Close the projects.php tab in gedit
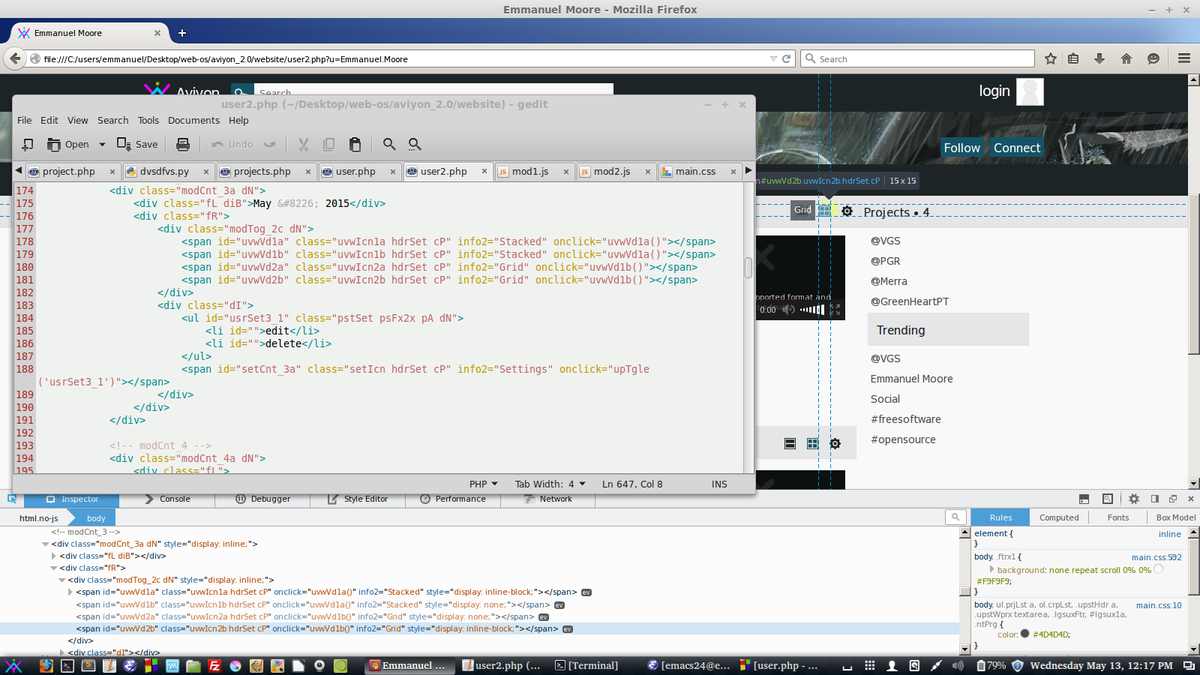Screen dimensions: 1200x675 point(308,172)
